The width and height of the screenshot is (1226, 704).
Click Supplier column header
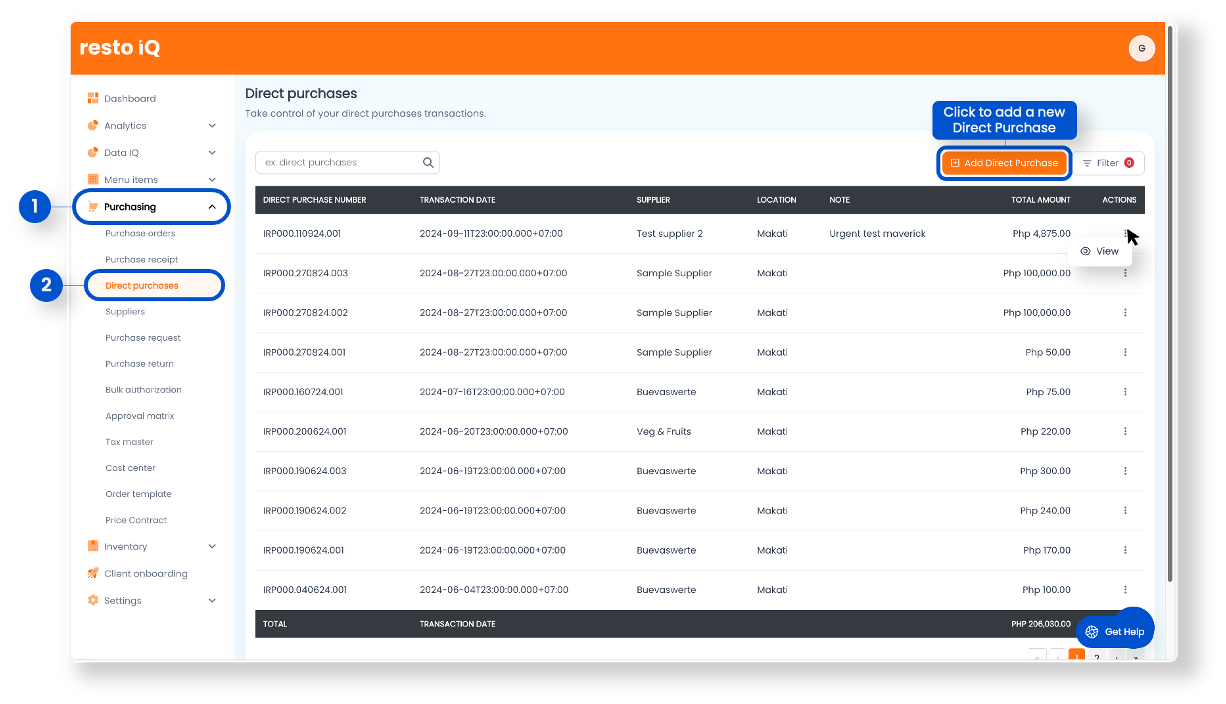pyautogui.click(x=653, y=200)
